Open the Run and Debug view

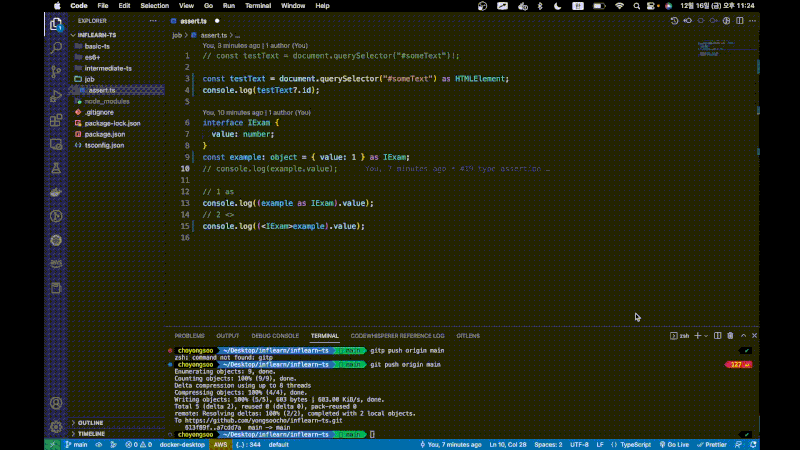point(56,96)
